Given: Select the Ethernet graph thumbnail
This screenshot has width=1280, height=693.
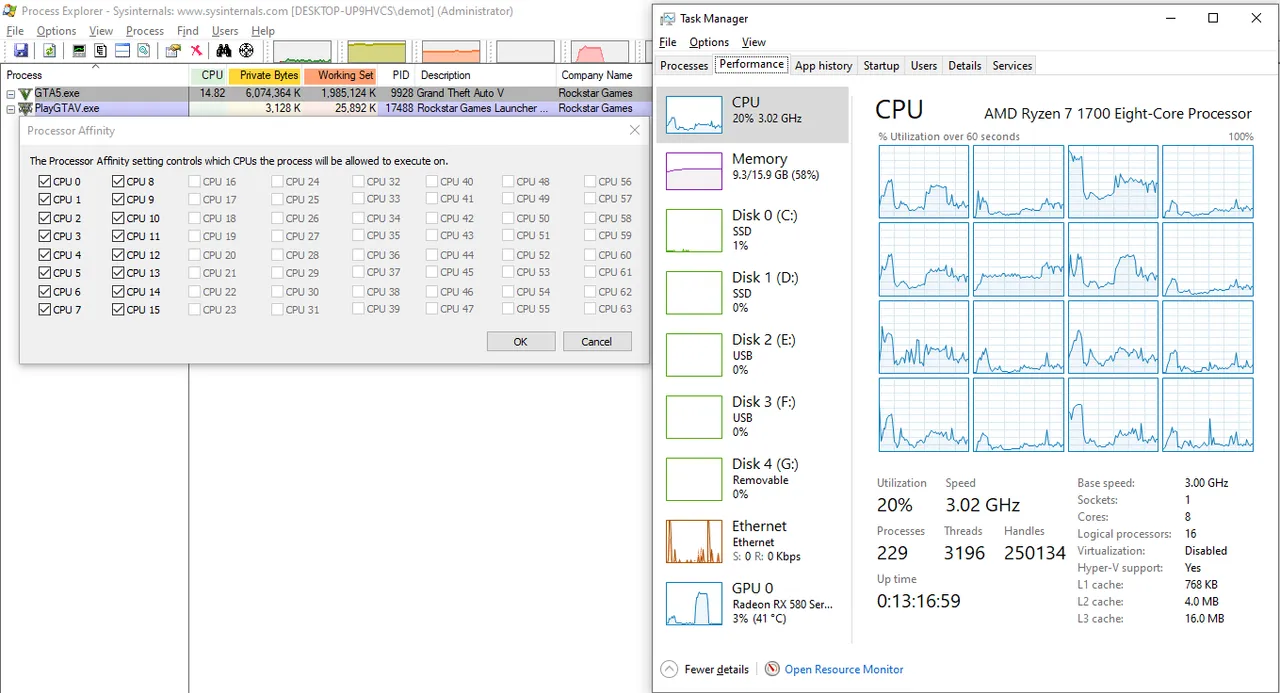Looking at the screenshot, I should point(694,541).
